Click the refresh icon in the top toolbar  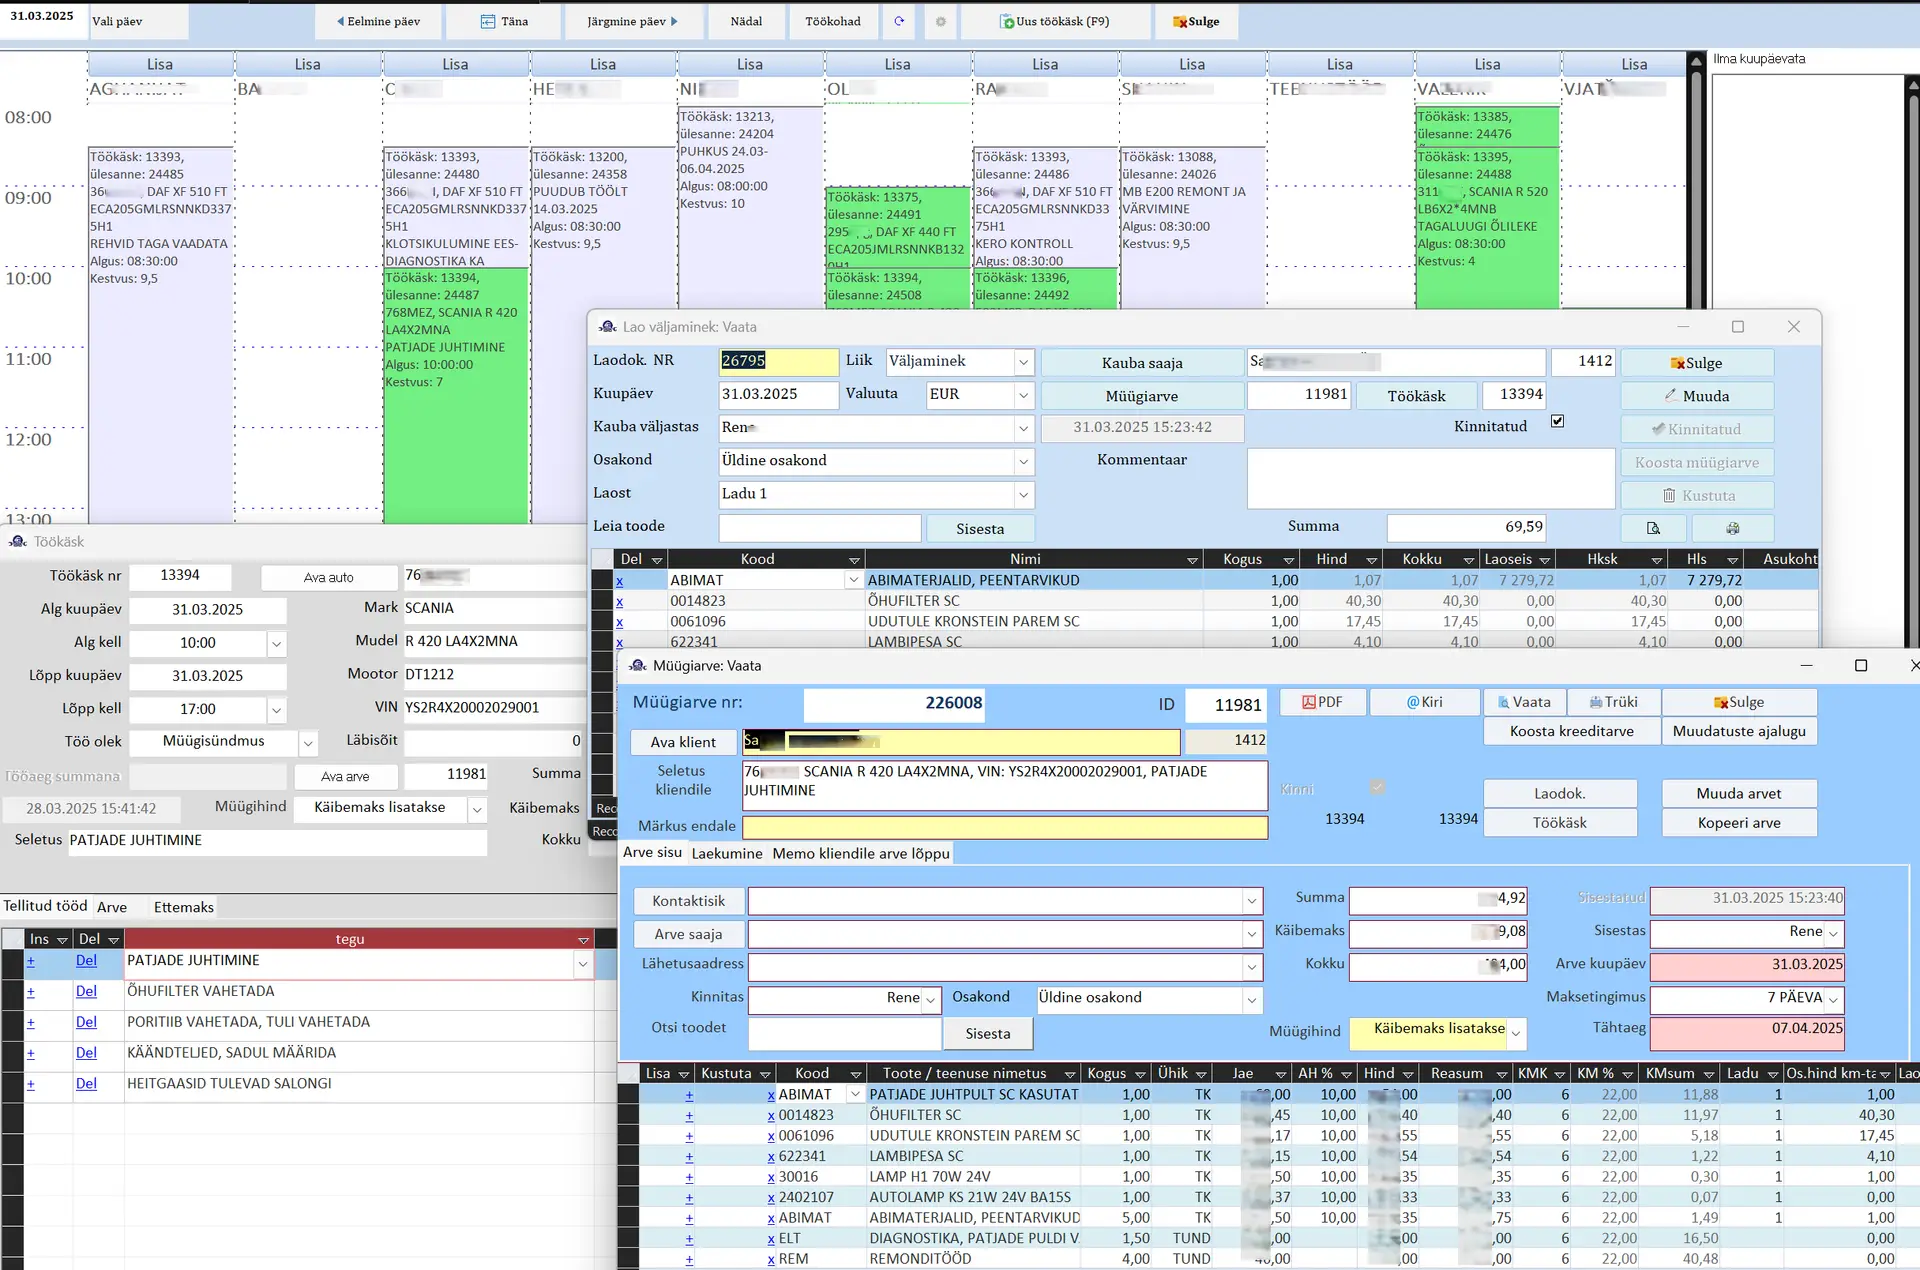click(x=899, y=21)
